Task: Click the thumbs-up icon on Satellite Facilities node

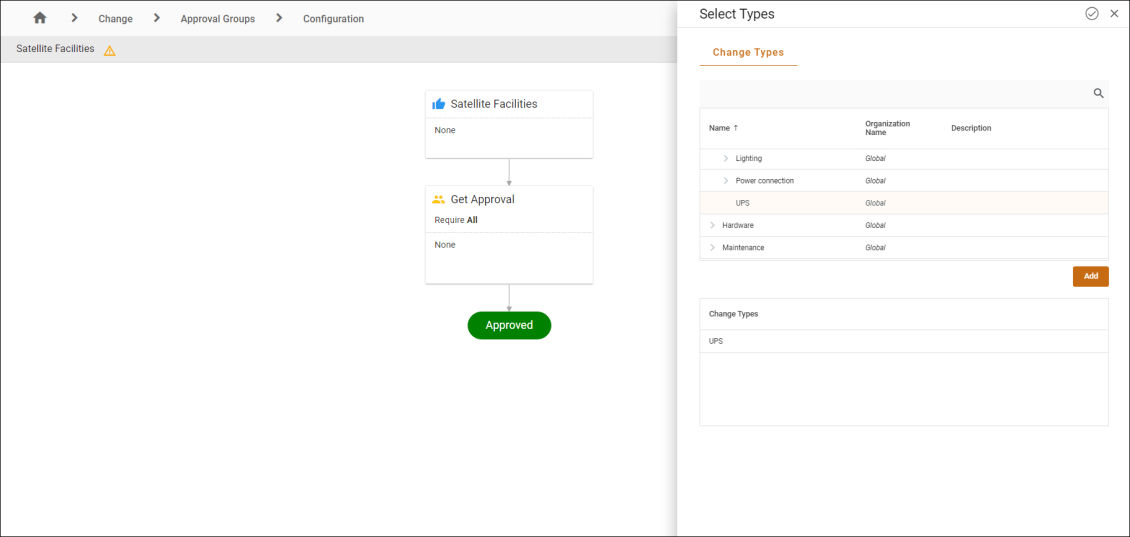Action: 438,104
